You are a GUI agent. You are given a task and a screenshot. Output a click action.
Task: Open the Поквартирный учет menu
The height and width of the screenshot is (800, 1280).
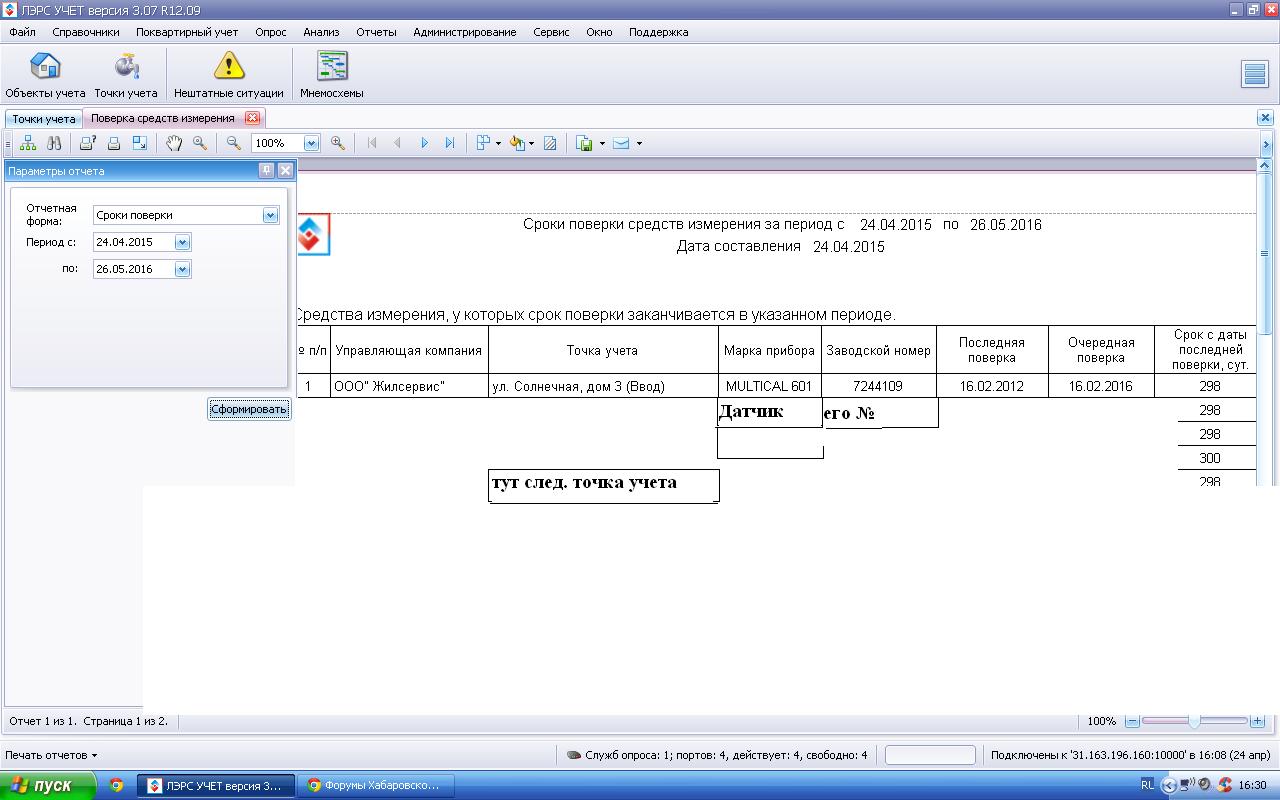[187, 32]
